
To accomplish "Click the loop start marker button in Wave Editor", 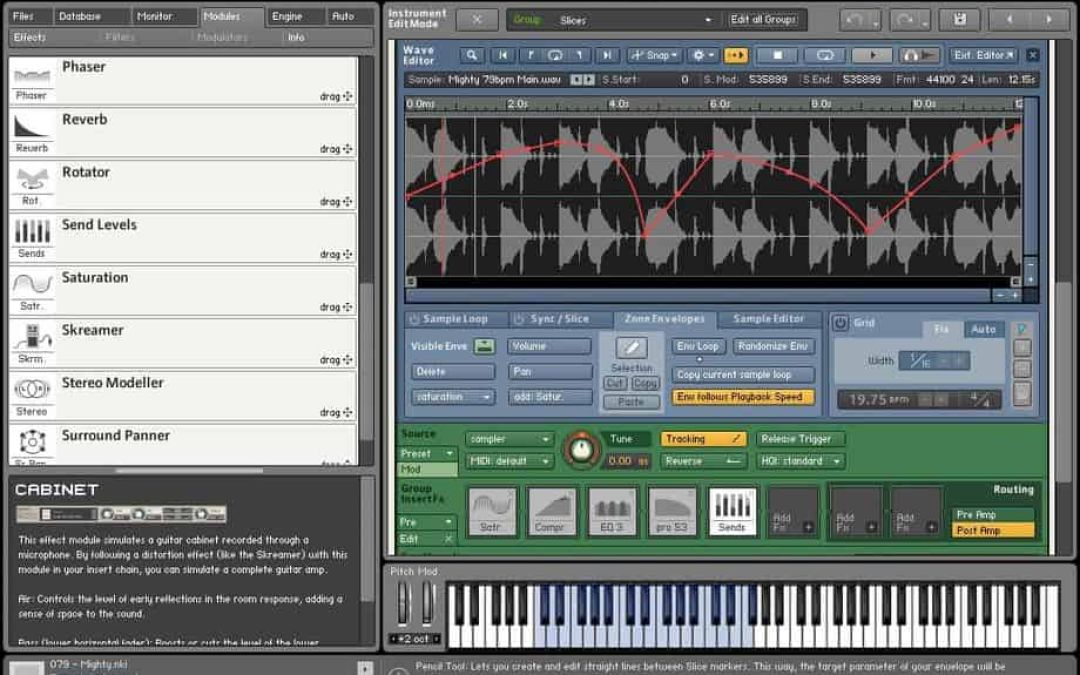I will click(530, 55).
